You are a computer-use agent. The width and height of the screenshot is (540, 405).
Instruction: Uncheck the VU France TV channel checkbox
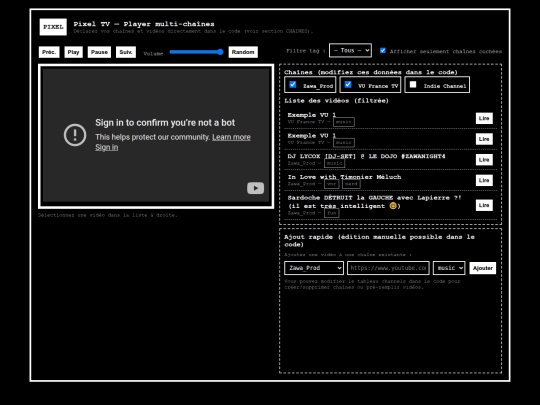(x=348, y=85)
